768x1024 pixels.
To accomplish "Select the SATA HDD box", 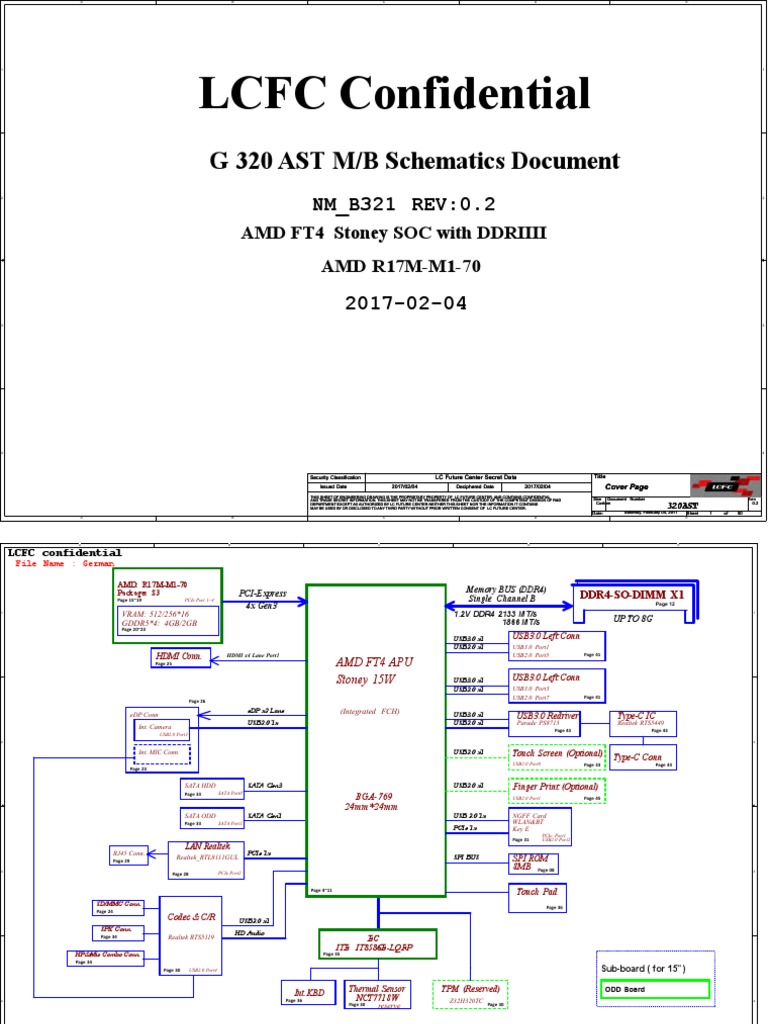I will 208,789.
